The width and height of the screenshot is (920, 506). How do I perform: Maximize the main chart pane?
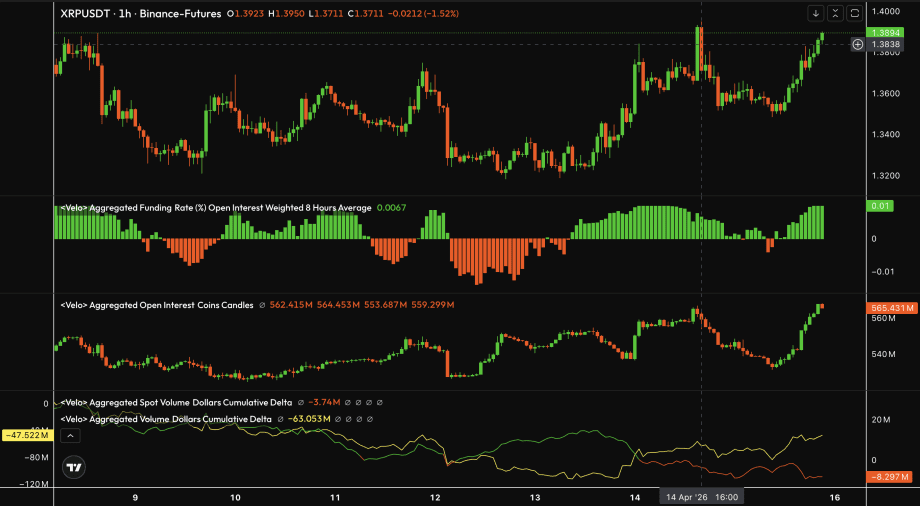854,13
